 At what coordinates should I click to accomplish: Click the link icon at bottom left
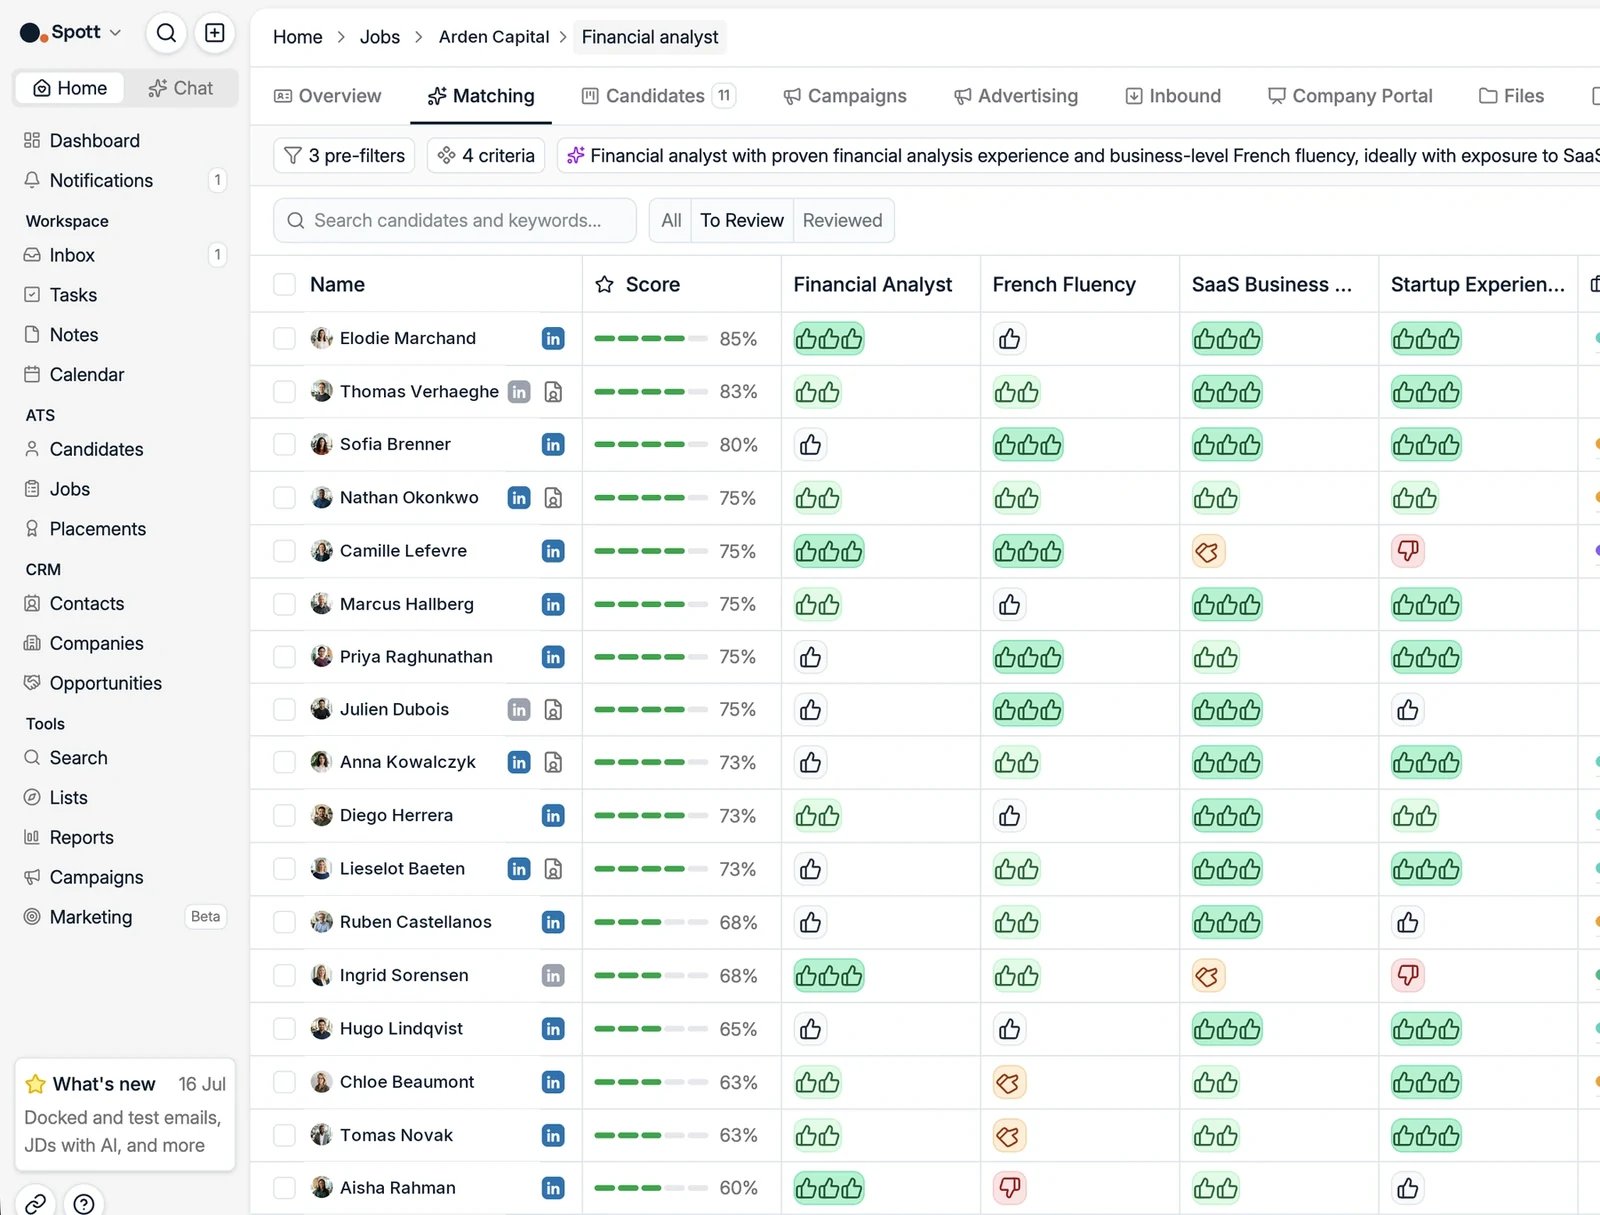35,1203
